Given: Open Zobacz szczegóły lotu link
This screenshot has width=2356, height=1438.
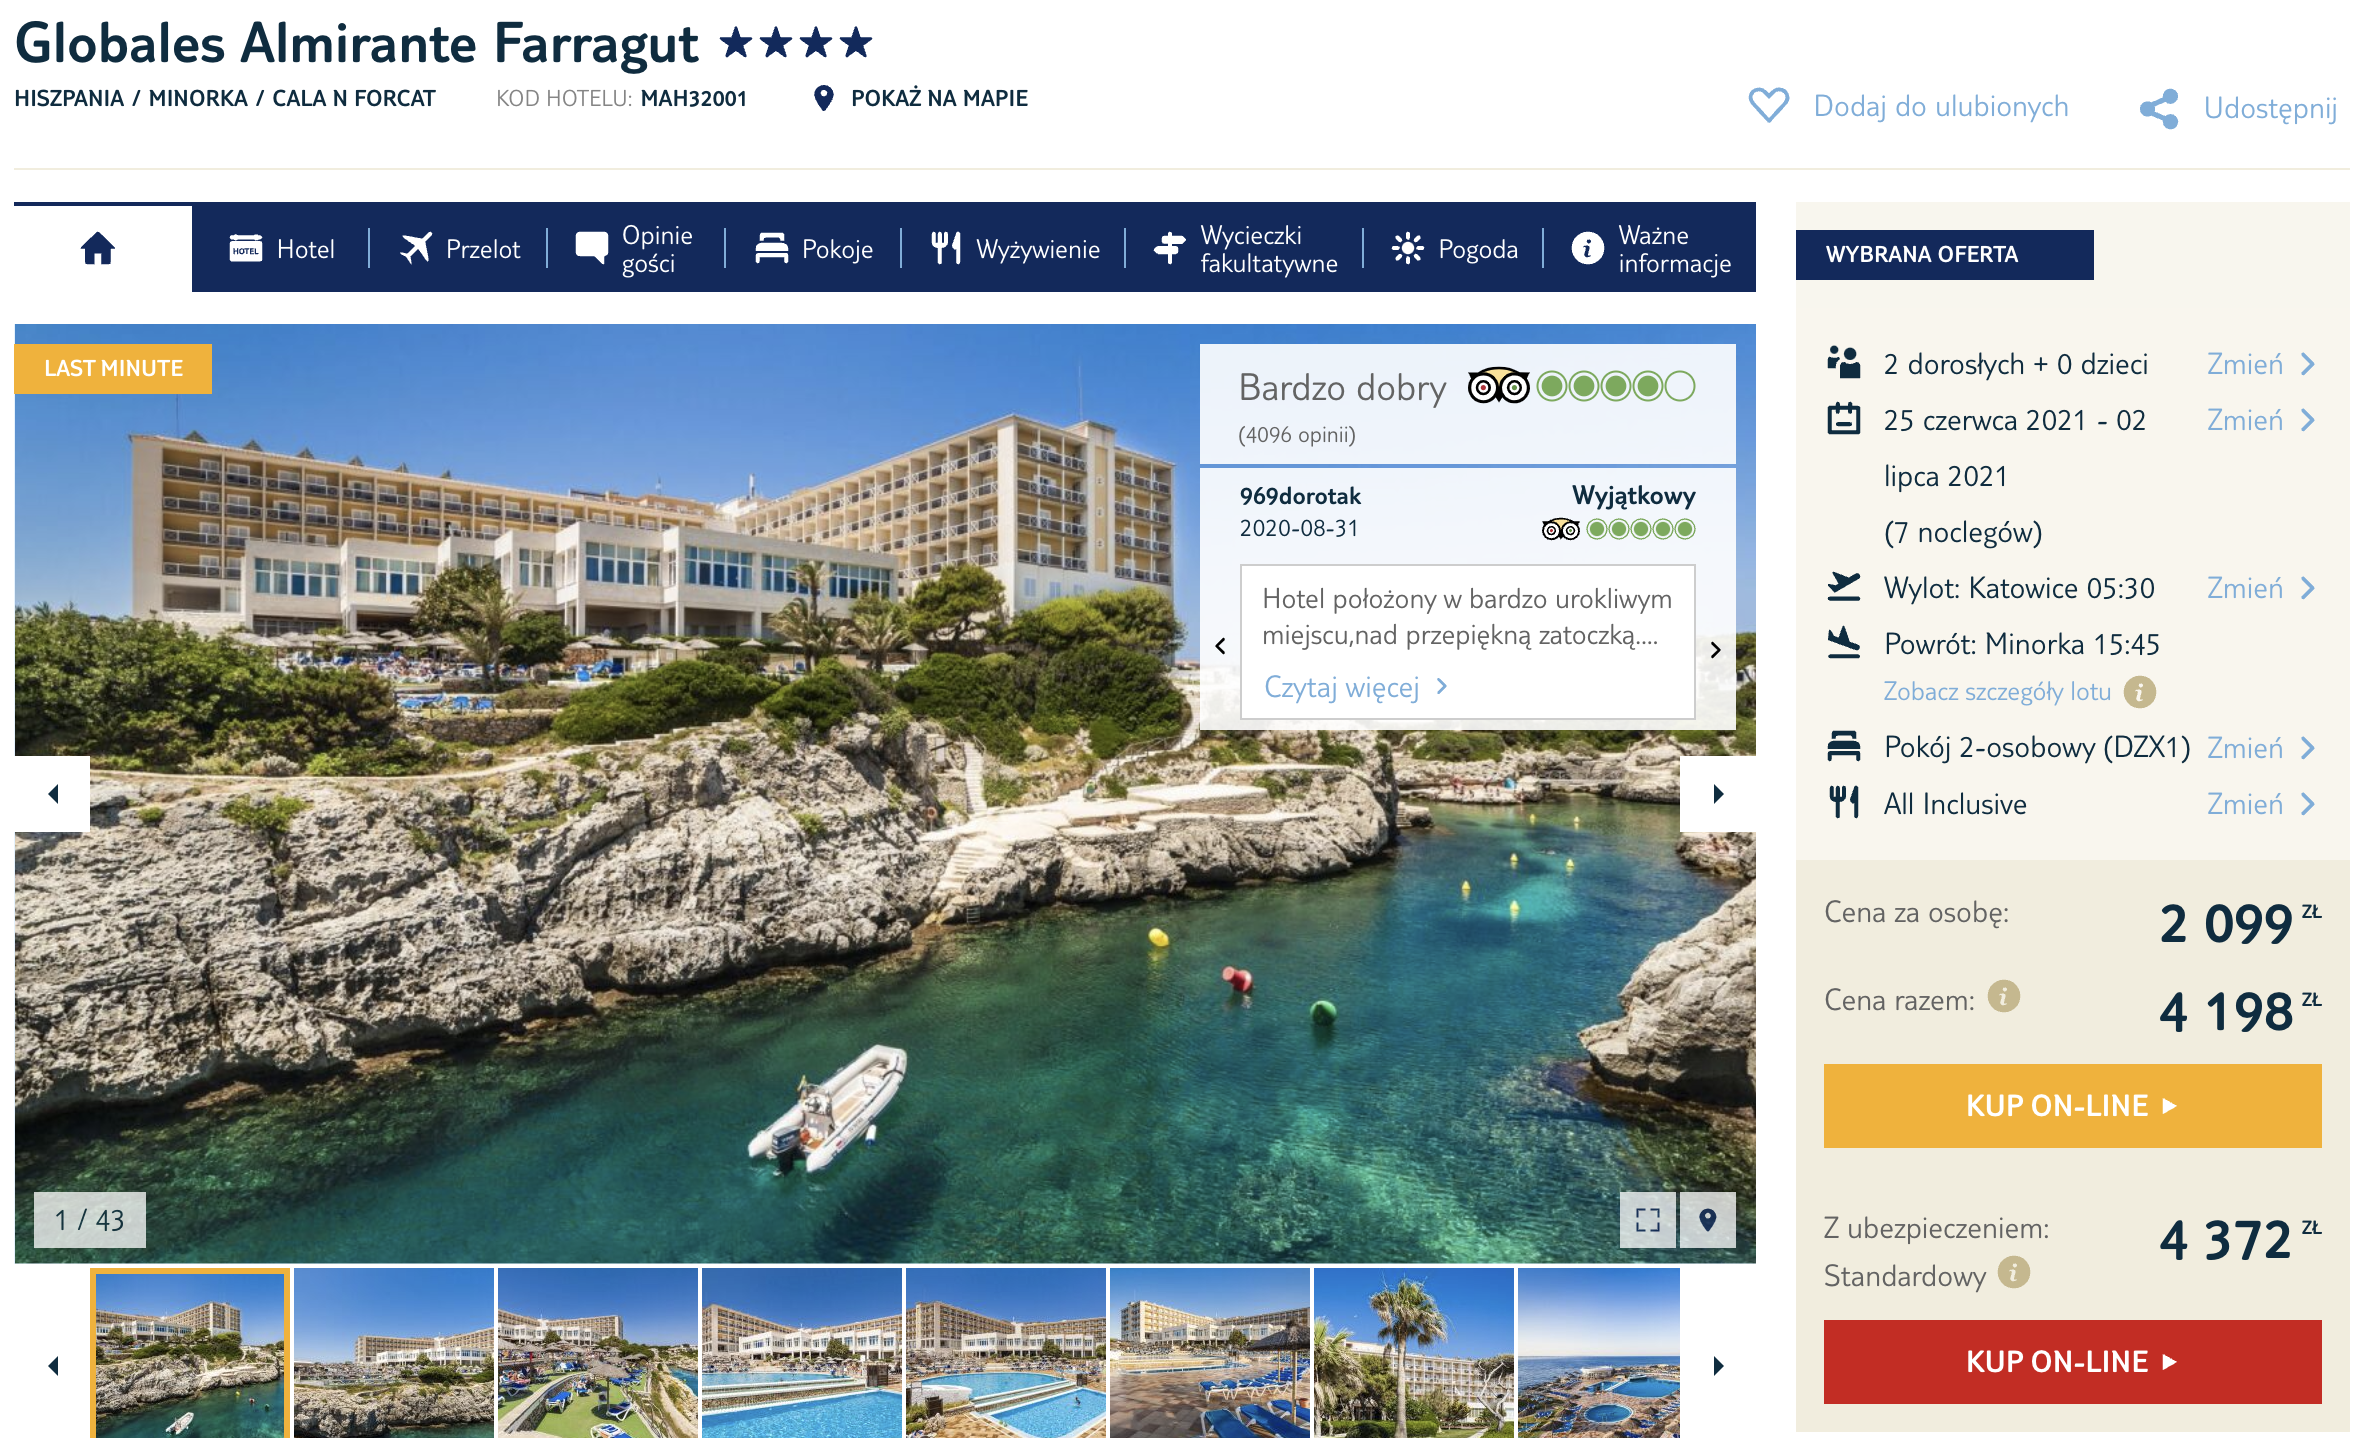Looking at the screenshot, I should (x=1997, y=692).
